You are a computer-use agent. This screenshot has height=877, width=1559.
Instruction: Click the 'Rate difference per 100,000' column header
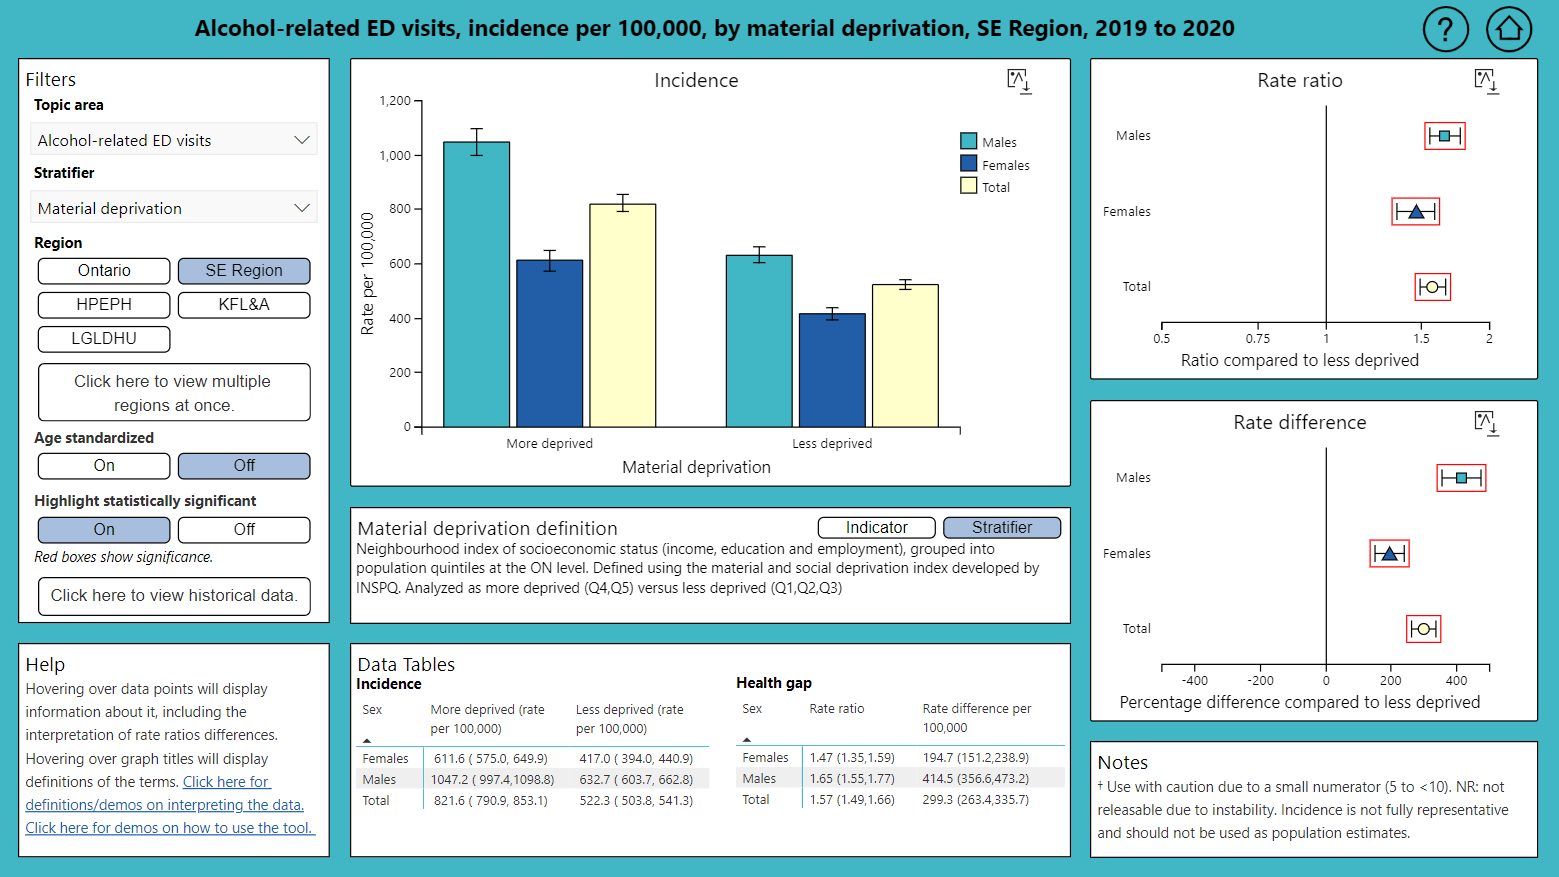pyautogui.click(x=977, y=718)
